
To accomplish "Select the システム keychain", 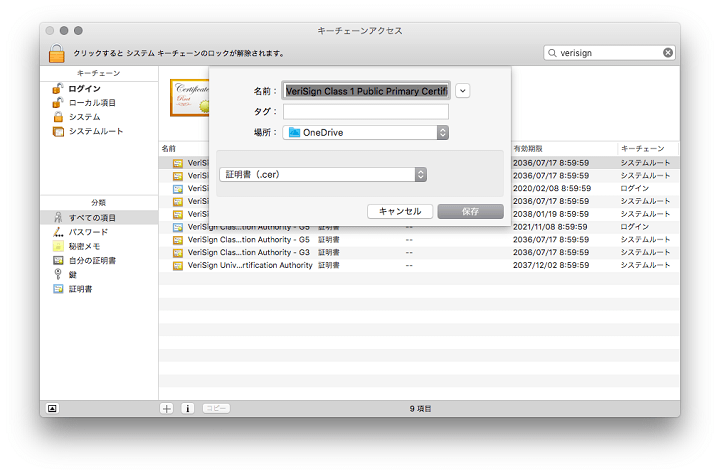I will pyautogui.click(x=84, y=117).
